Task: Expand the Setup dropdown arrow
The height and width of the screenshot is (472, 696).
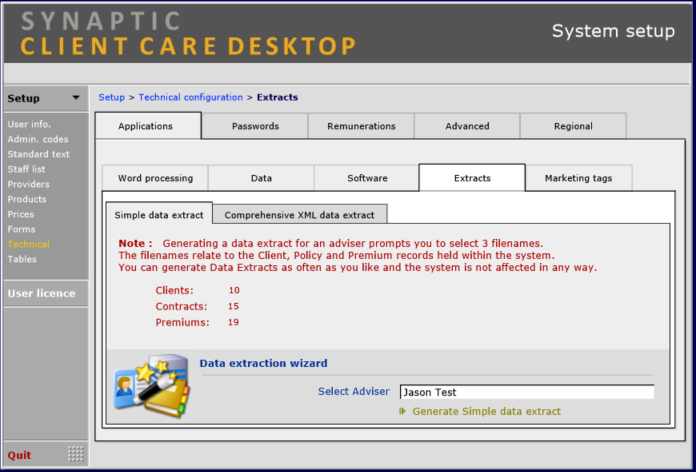Action: pos(76,98)
